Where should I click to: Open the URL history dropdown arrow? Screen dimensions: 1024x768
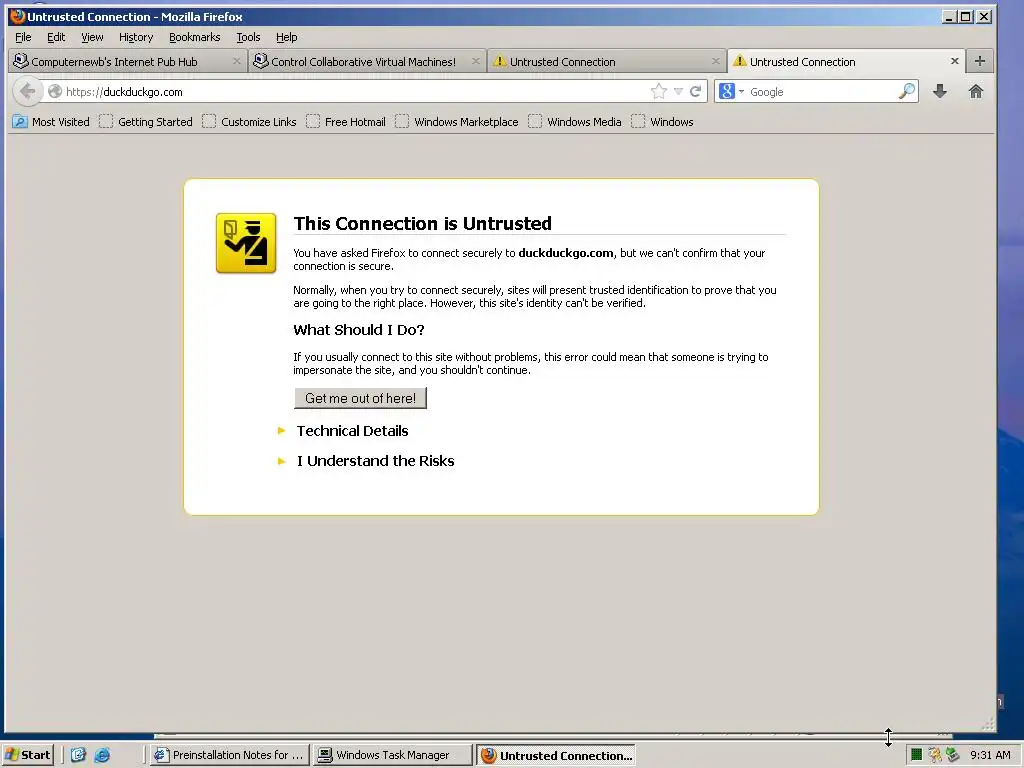point(679,91)
